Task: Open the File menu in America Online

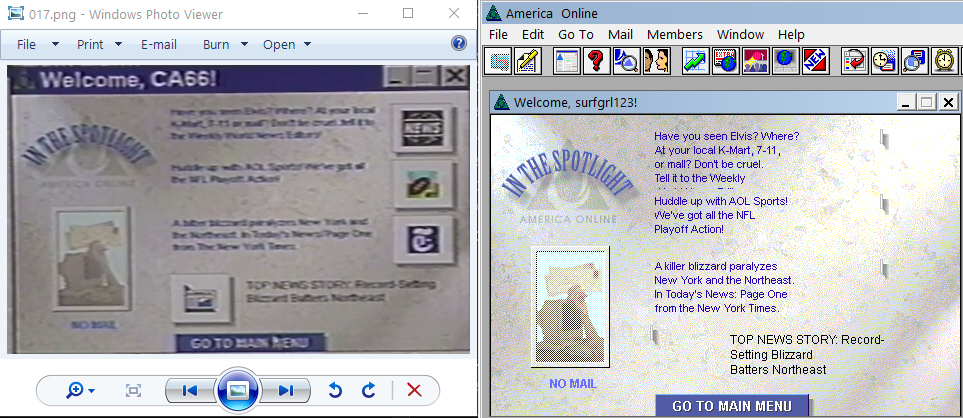Action: tap(498, 34)
